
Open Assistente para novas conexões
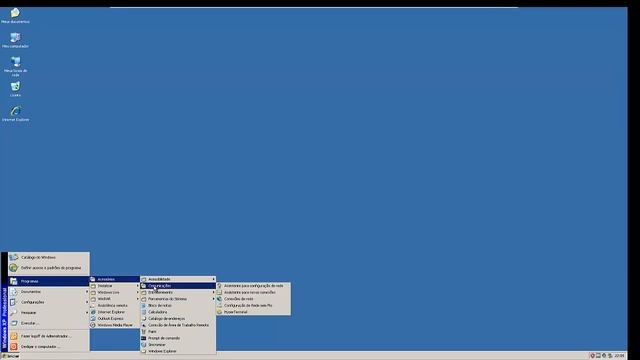tap(253, 292)
